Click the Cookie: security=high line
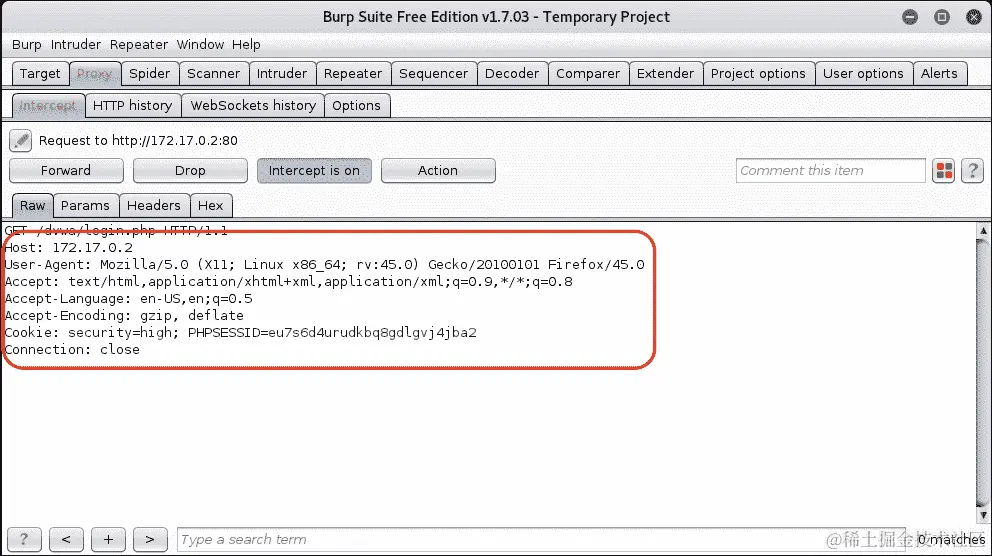The image size is (992, 556). tap(240, 333)
